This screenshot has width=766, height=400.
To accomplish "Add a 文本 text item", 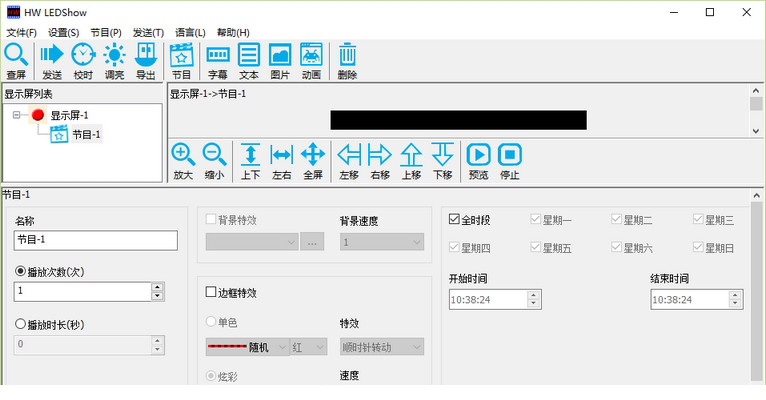I will point(249,61).
